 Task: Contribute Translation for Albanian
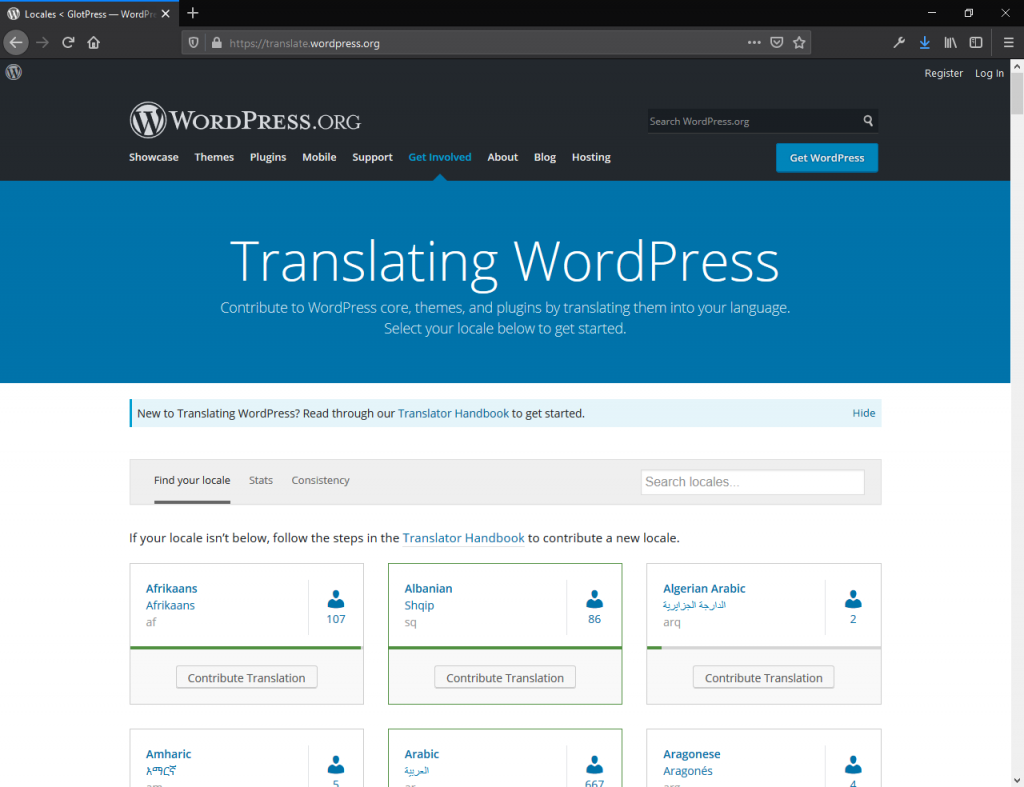pos(505,677)
